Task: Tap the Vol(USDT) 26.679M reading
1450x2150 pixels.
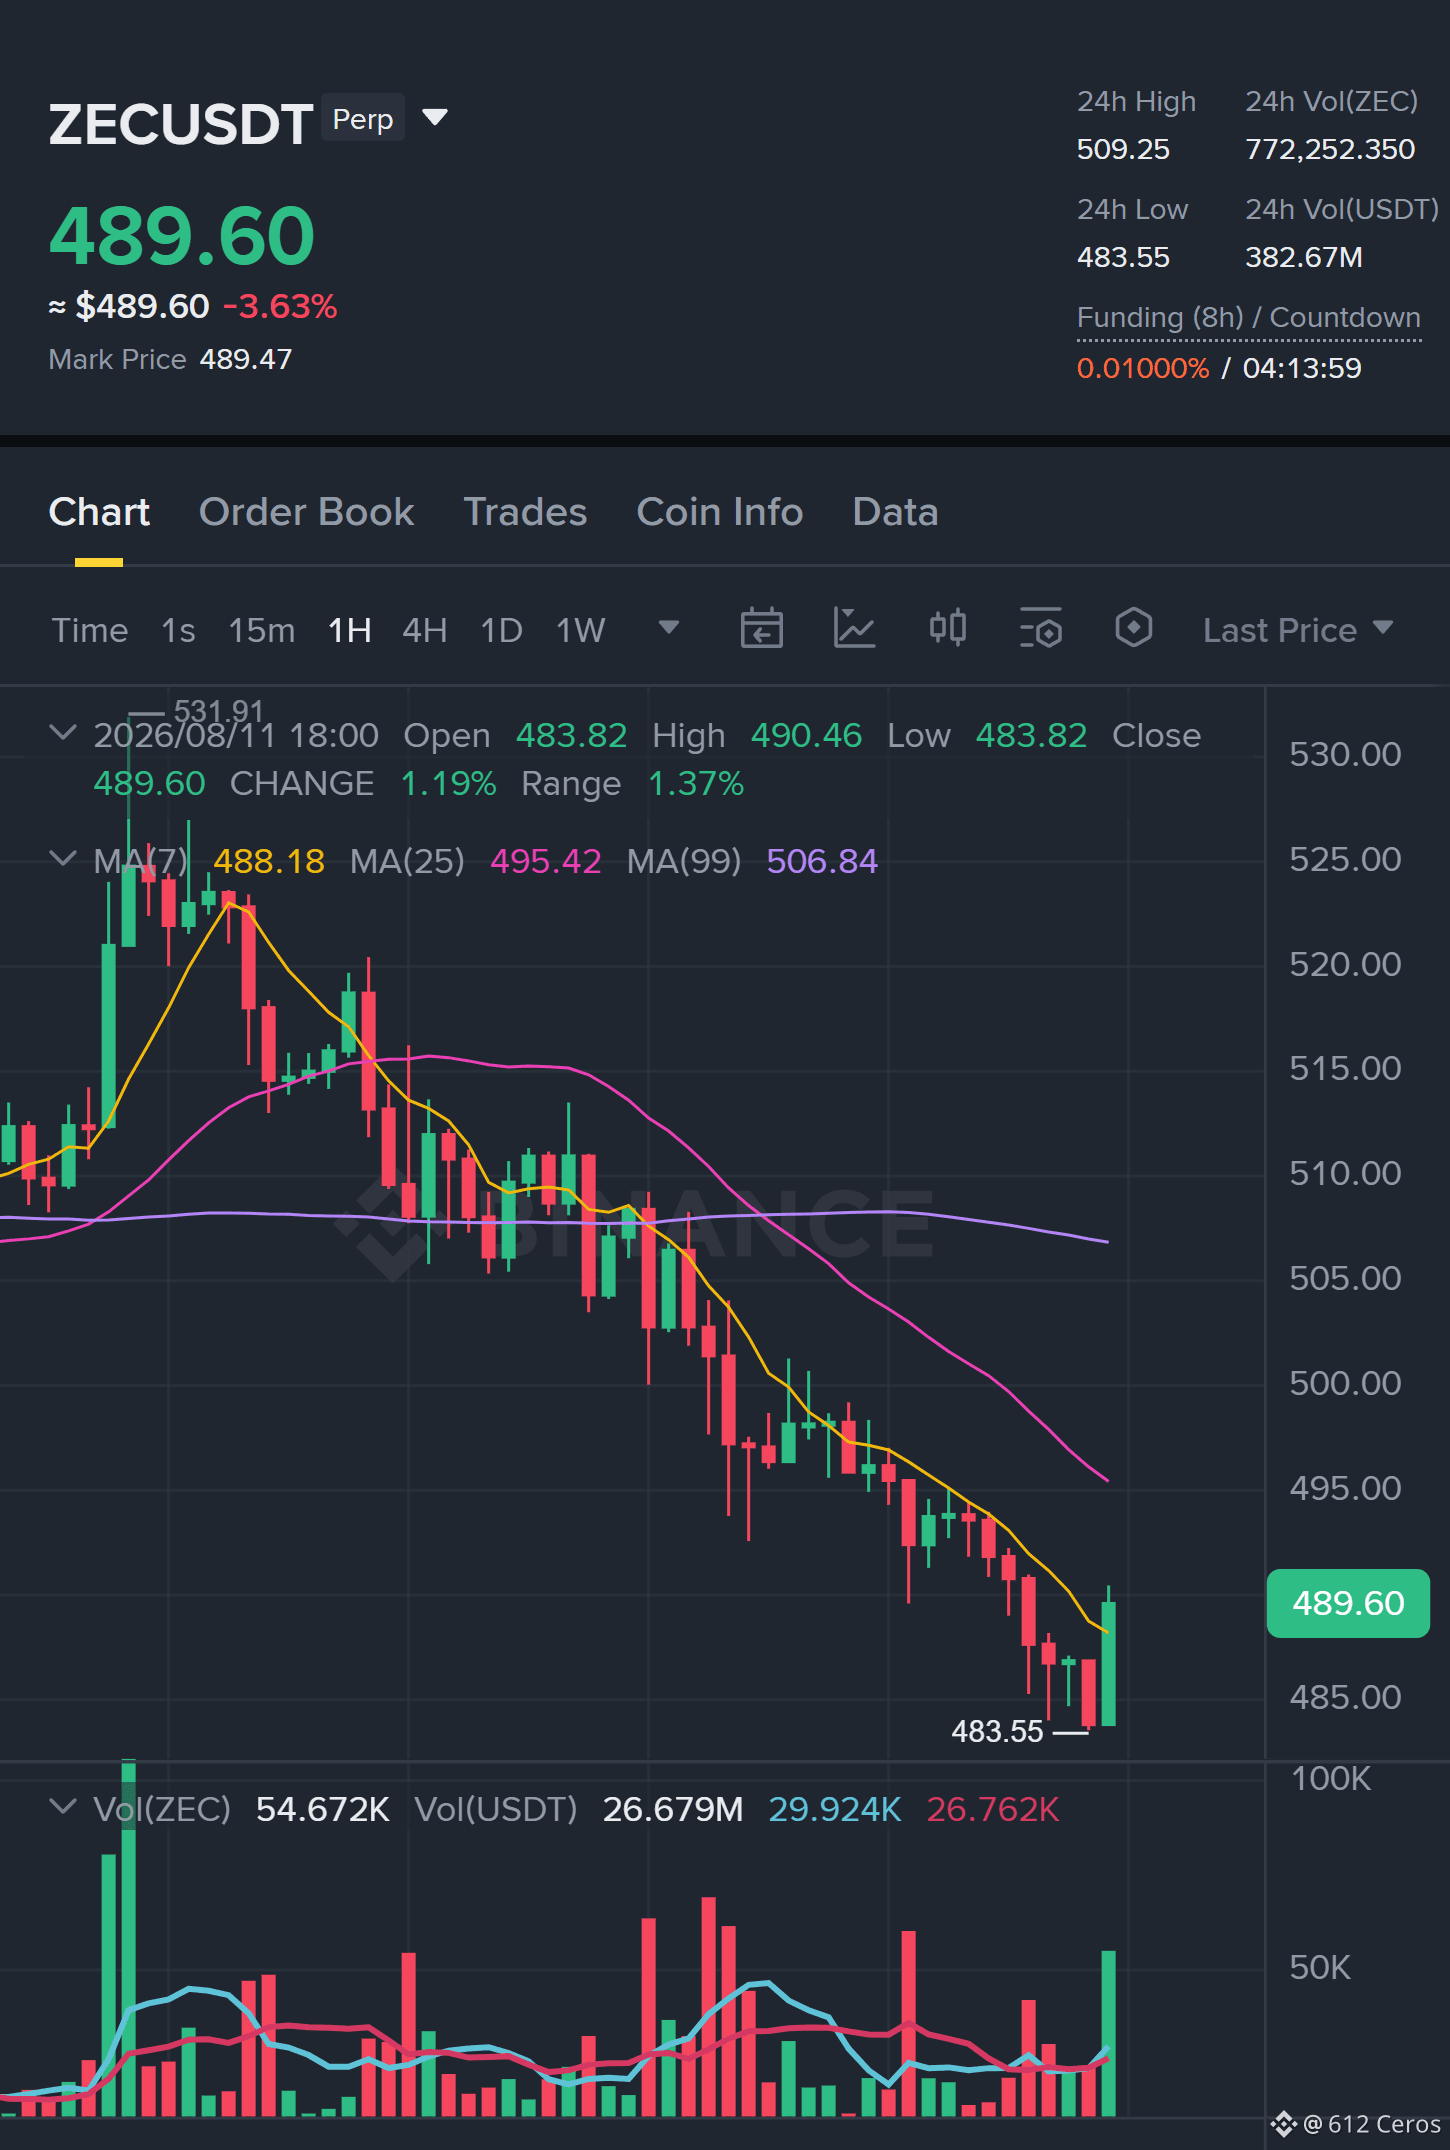Action: pos(673,1809)
